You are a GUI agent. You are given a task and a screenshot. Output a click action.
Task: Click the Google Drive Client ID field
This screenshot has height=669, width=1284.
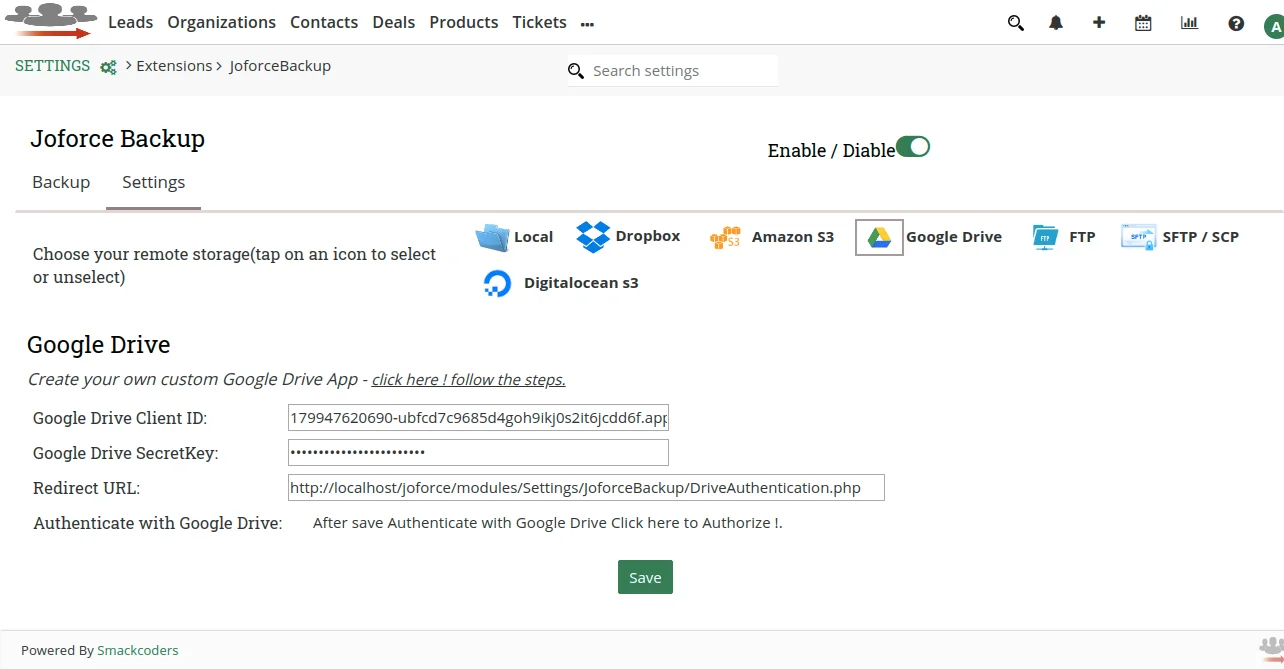478,418
